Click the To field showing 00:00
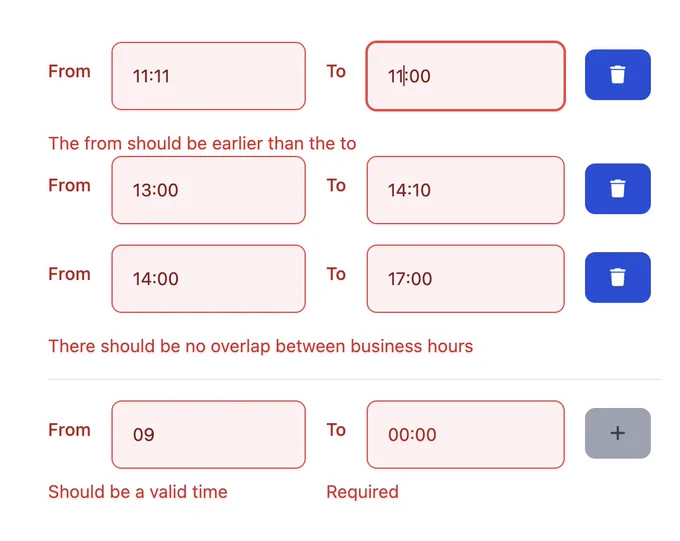 tap(465, 434)
